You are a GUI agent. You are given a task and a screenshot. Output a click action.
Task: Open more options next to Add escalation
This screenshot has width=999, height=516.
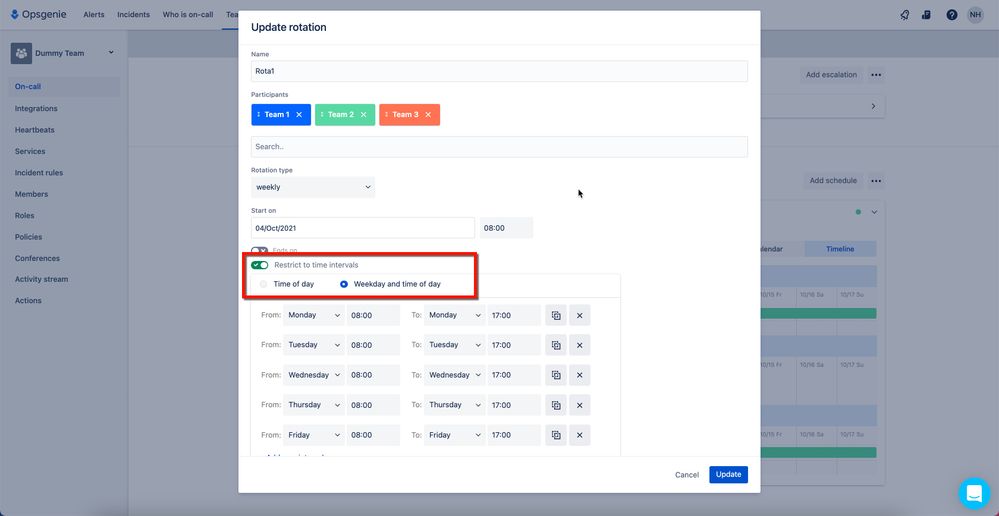pyautogui.click(x=876, y=75)
